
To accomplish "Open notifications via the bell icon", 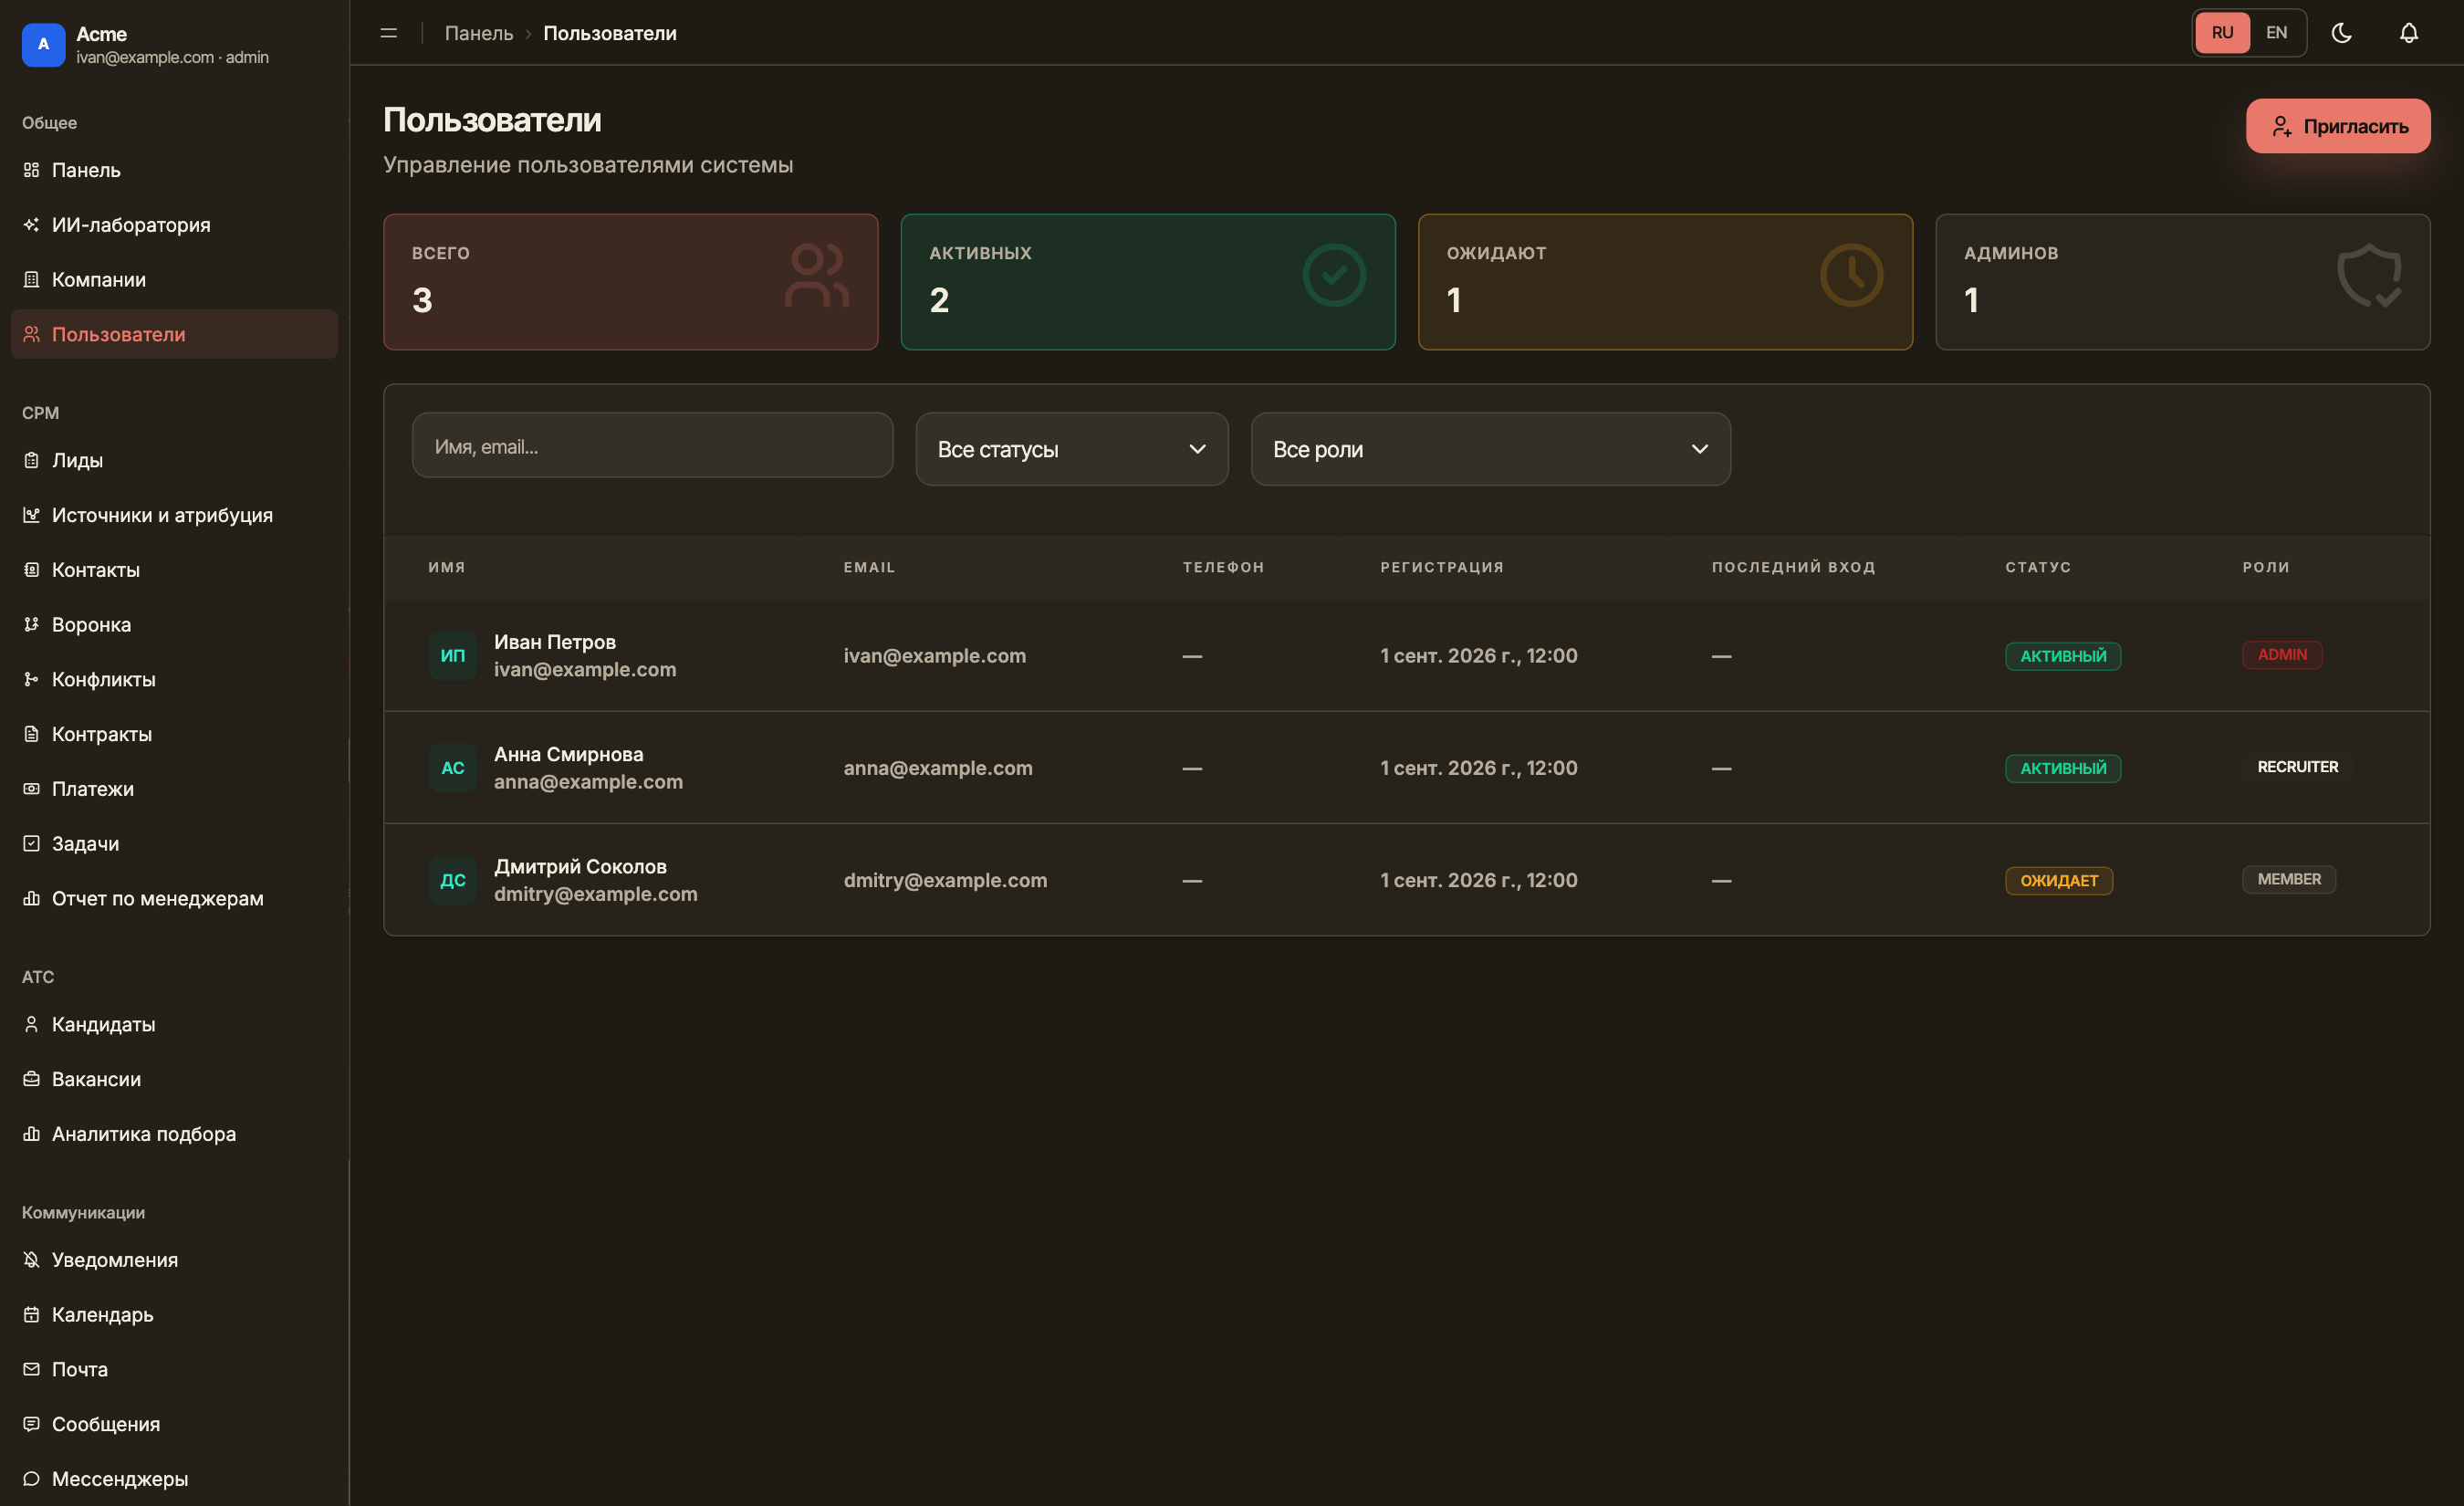I will pos(2409,33).
